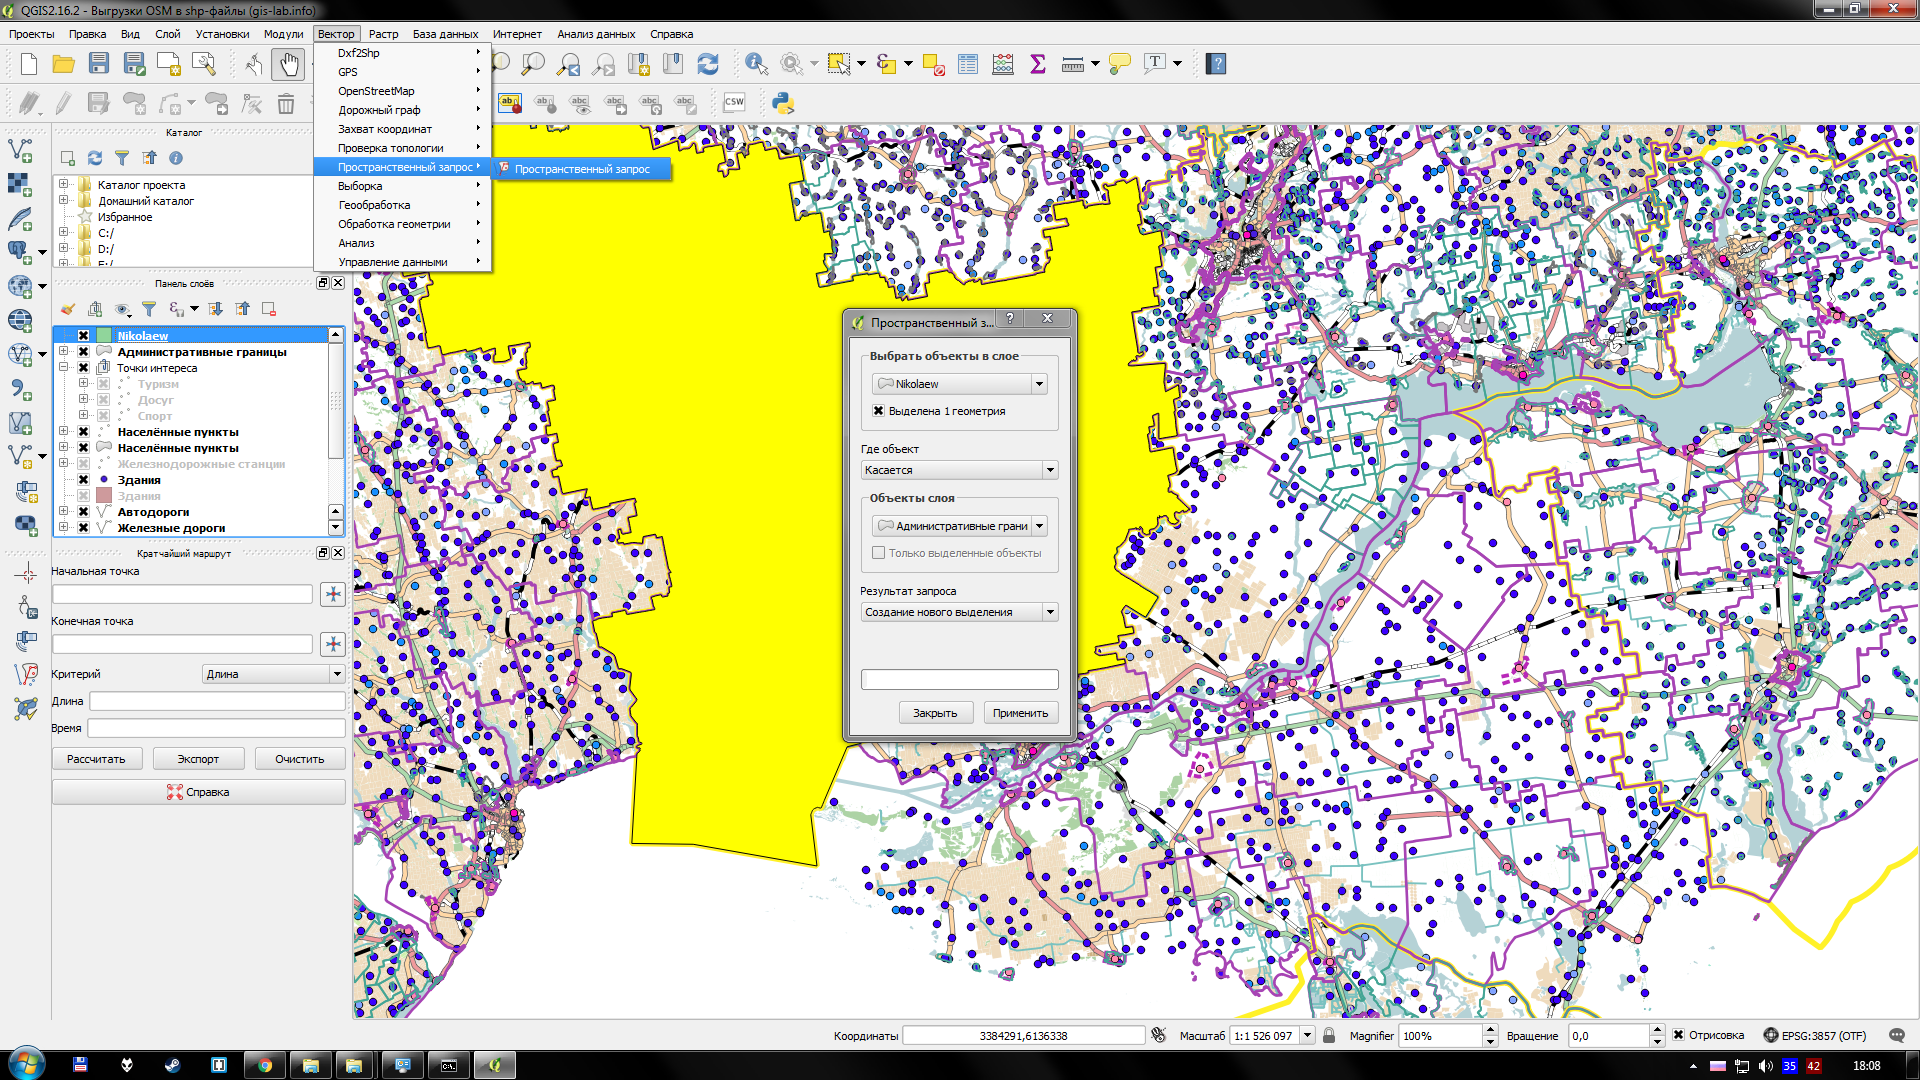Launch the CSW catalog client icon

tap(734, 103)
